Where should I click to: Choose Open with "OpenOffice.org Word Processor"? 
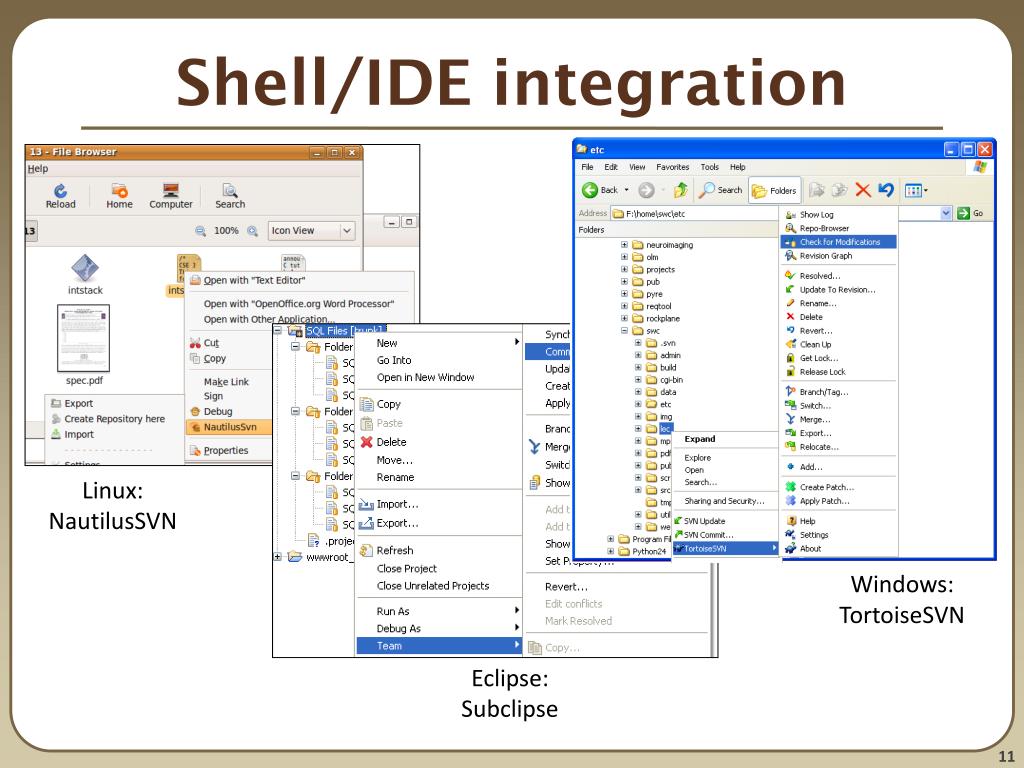298,304
